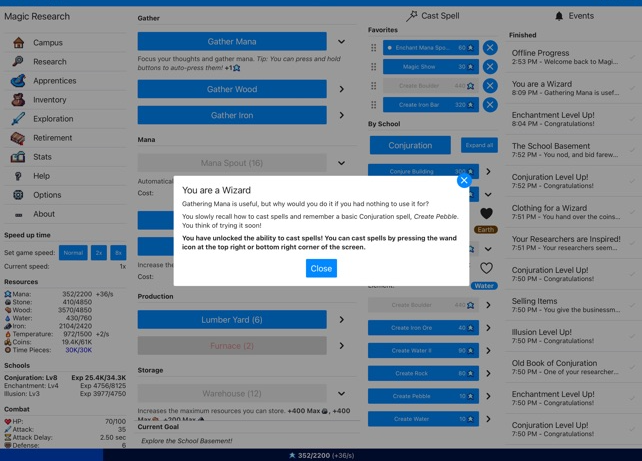Viewport: 642px width, 461px height.
Task: Expand the Create Iron Ore spell
Action: pyautogui.click(x=488, y=328)
